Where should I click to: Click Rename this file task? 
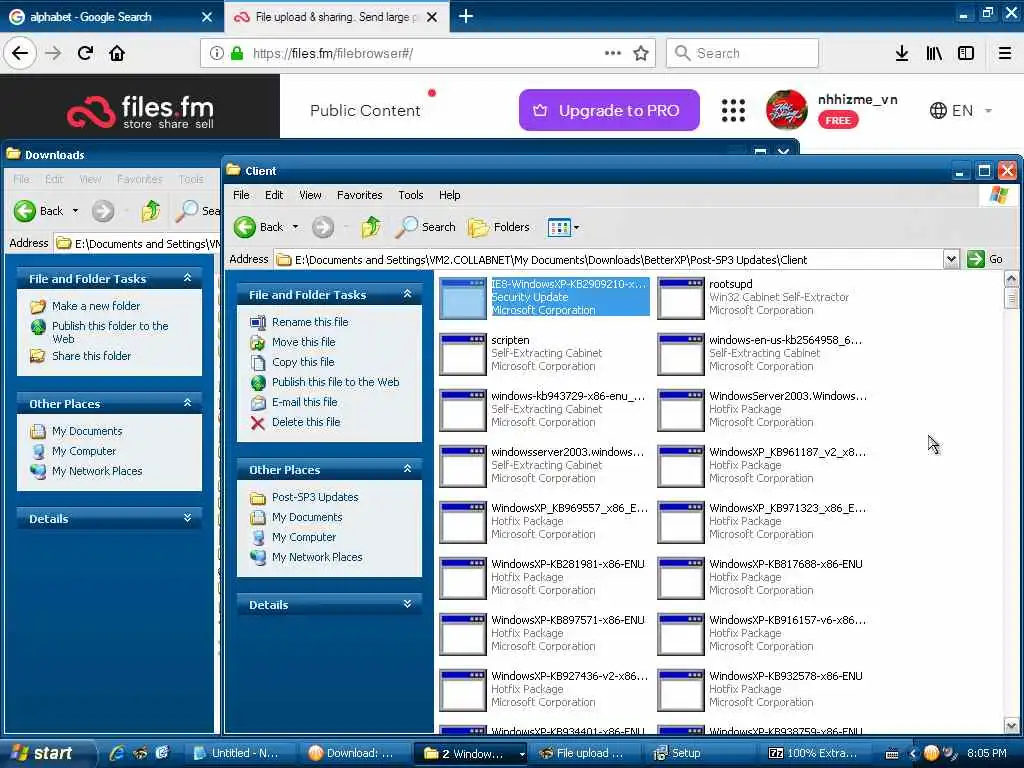(310, 322)
